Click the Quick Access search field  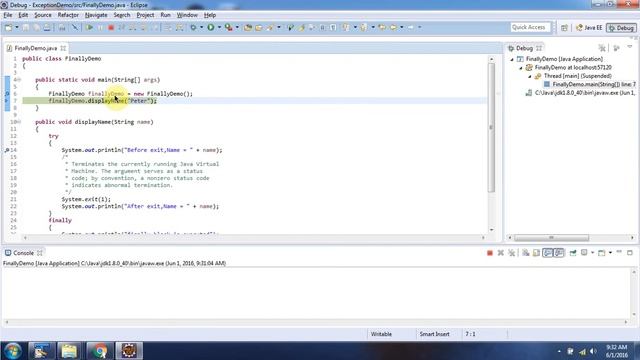(530, 27)
